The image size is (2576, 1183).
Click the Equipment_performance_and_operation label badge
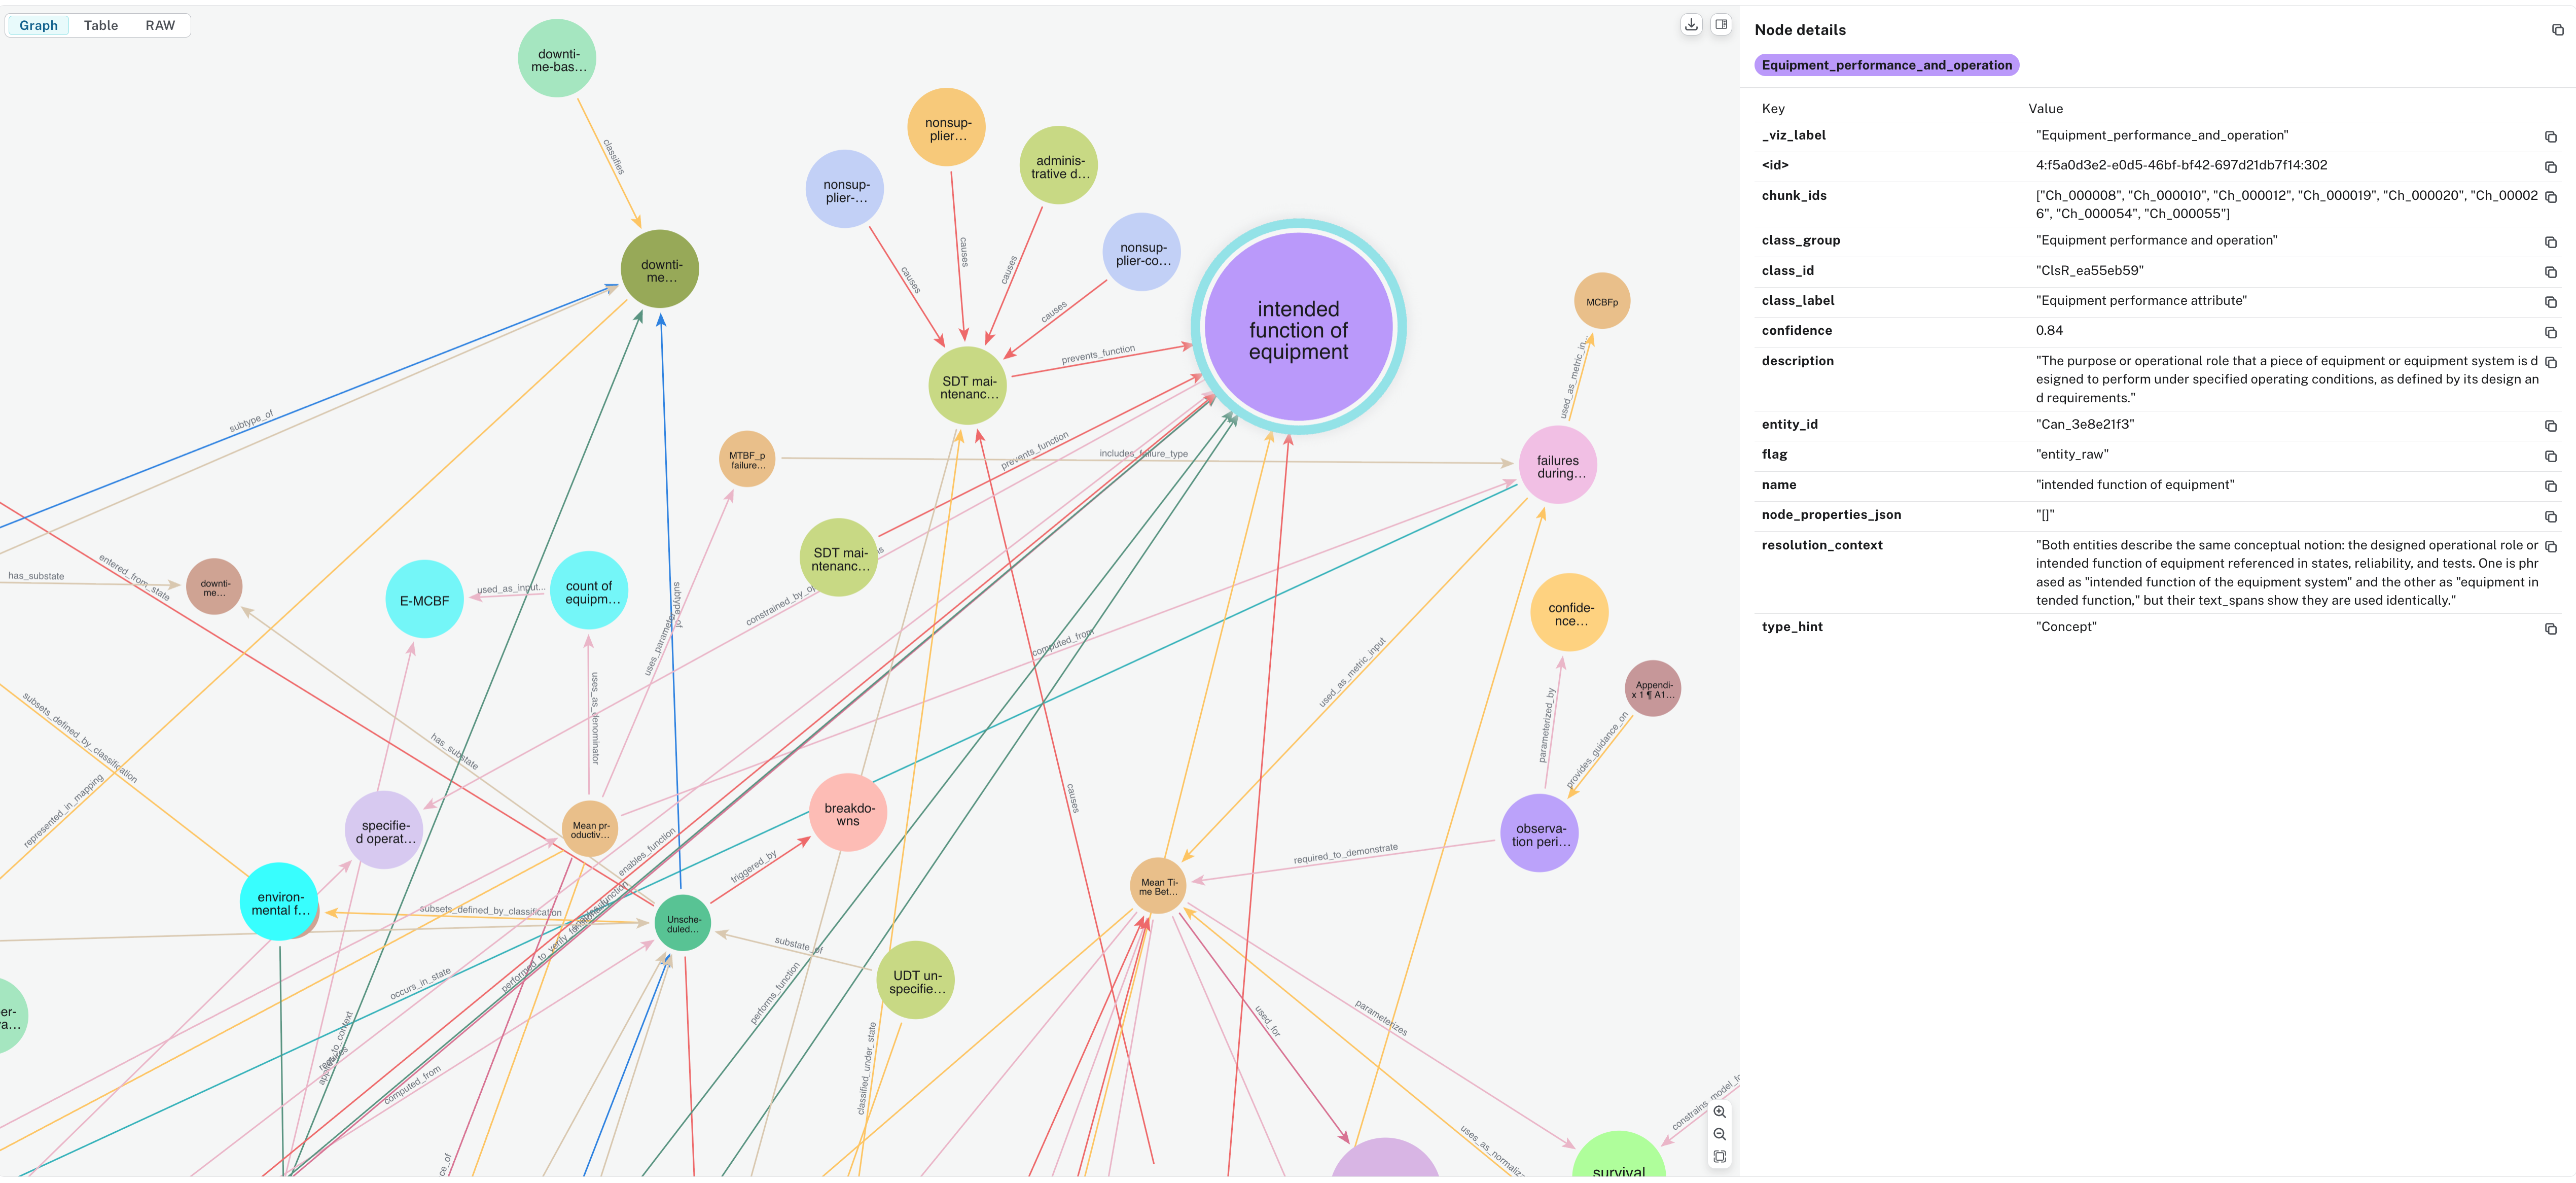click(x=1886, y=65)
